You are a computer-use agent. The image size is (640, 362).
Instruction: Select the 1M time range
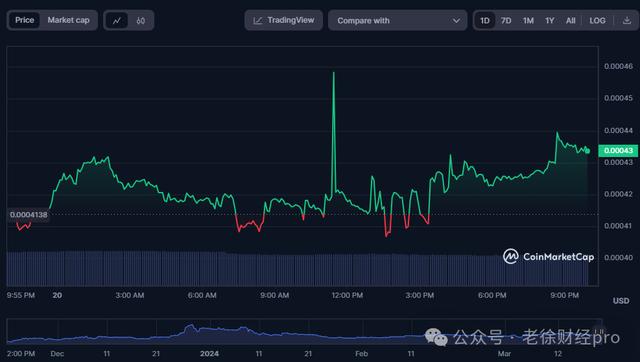coord(528,20)
